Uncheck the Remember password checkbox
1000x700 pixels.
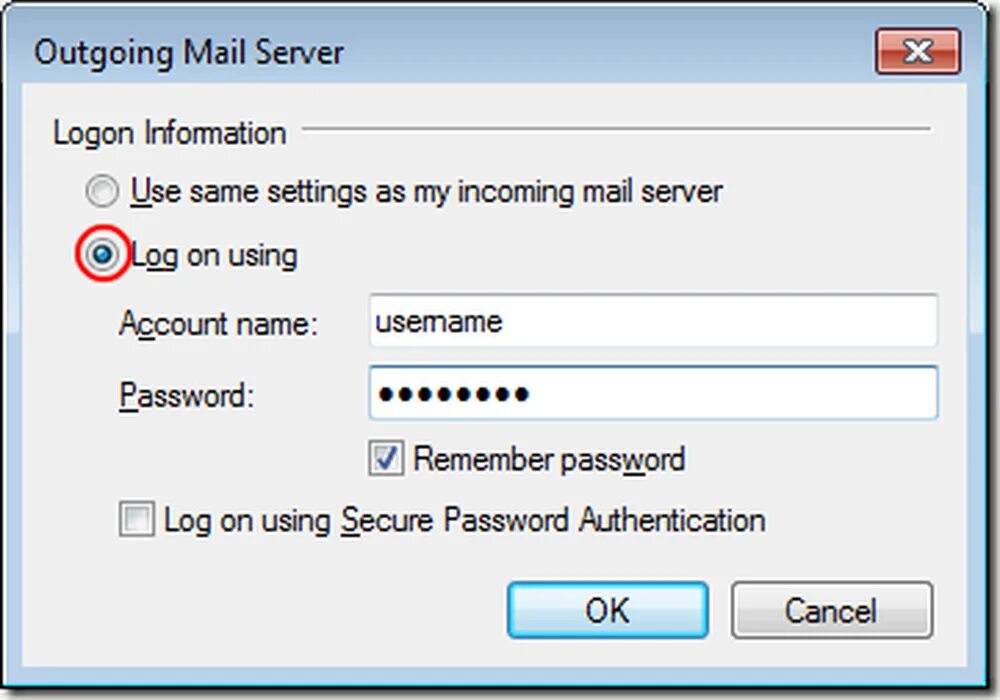[386, 458]
